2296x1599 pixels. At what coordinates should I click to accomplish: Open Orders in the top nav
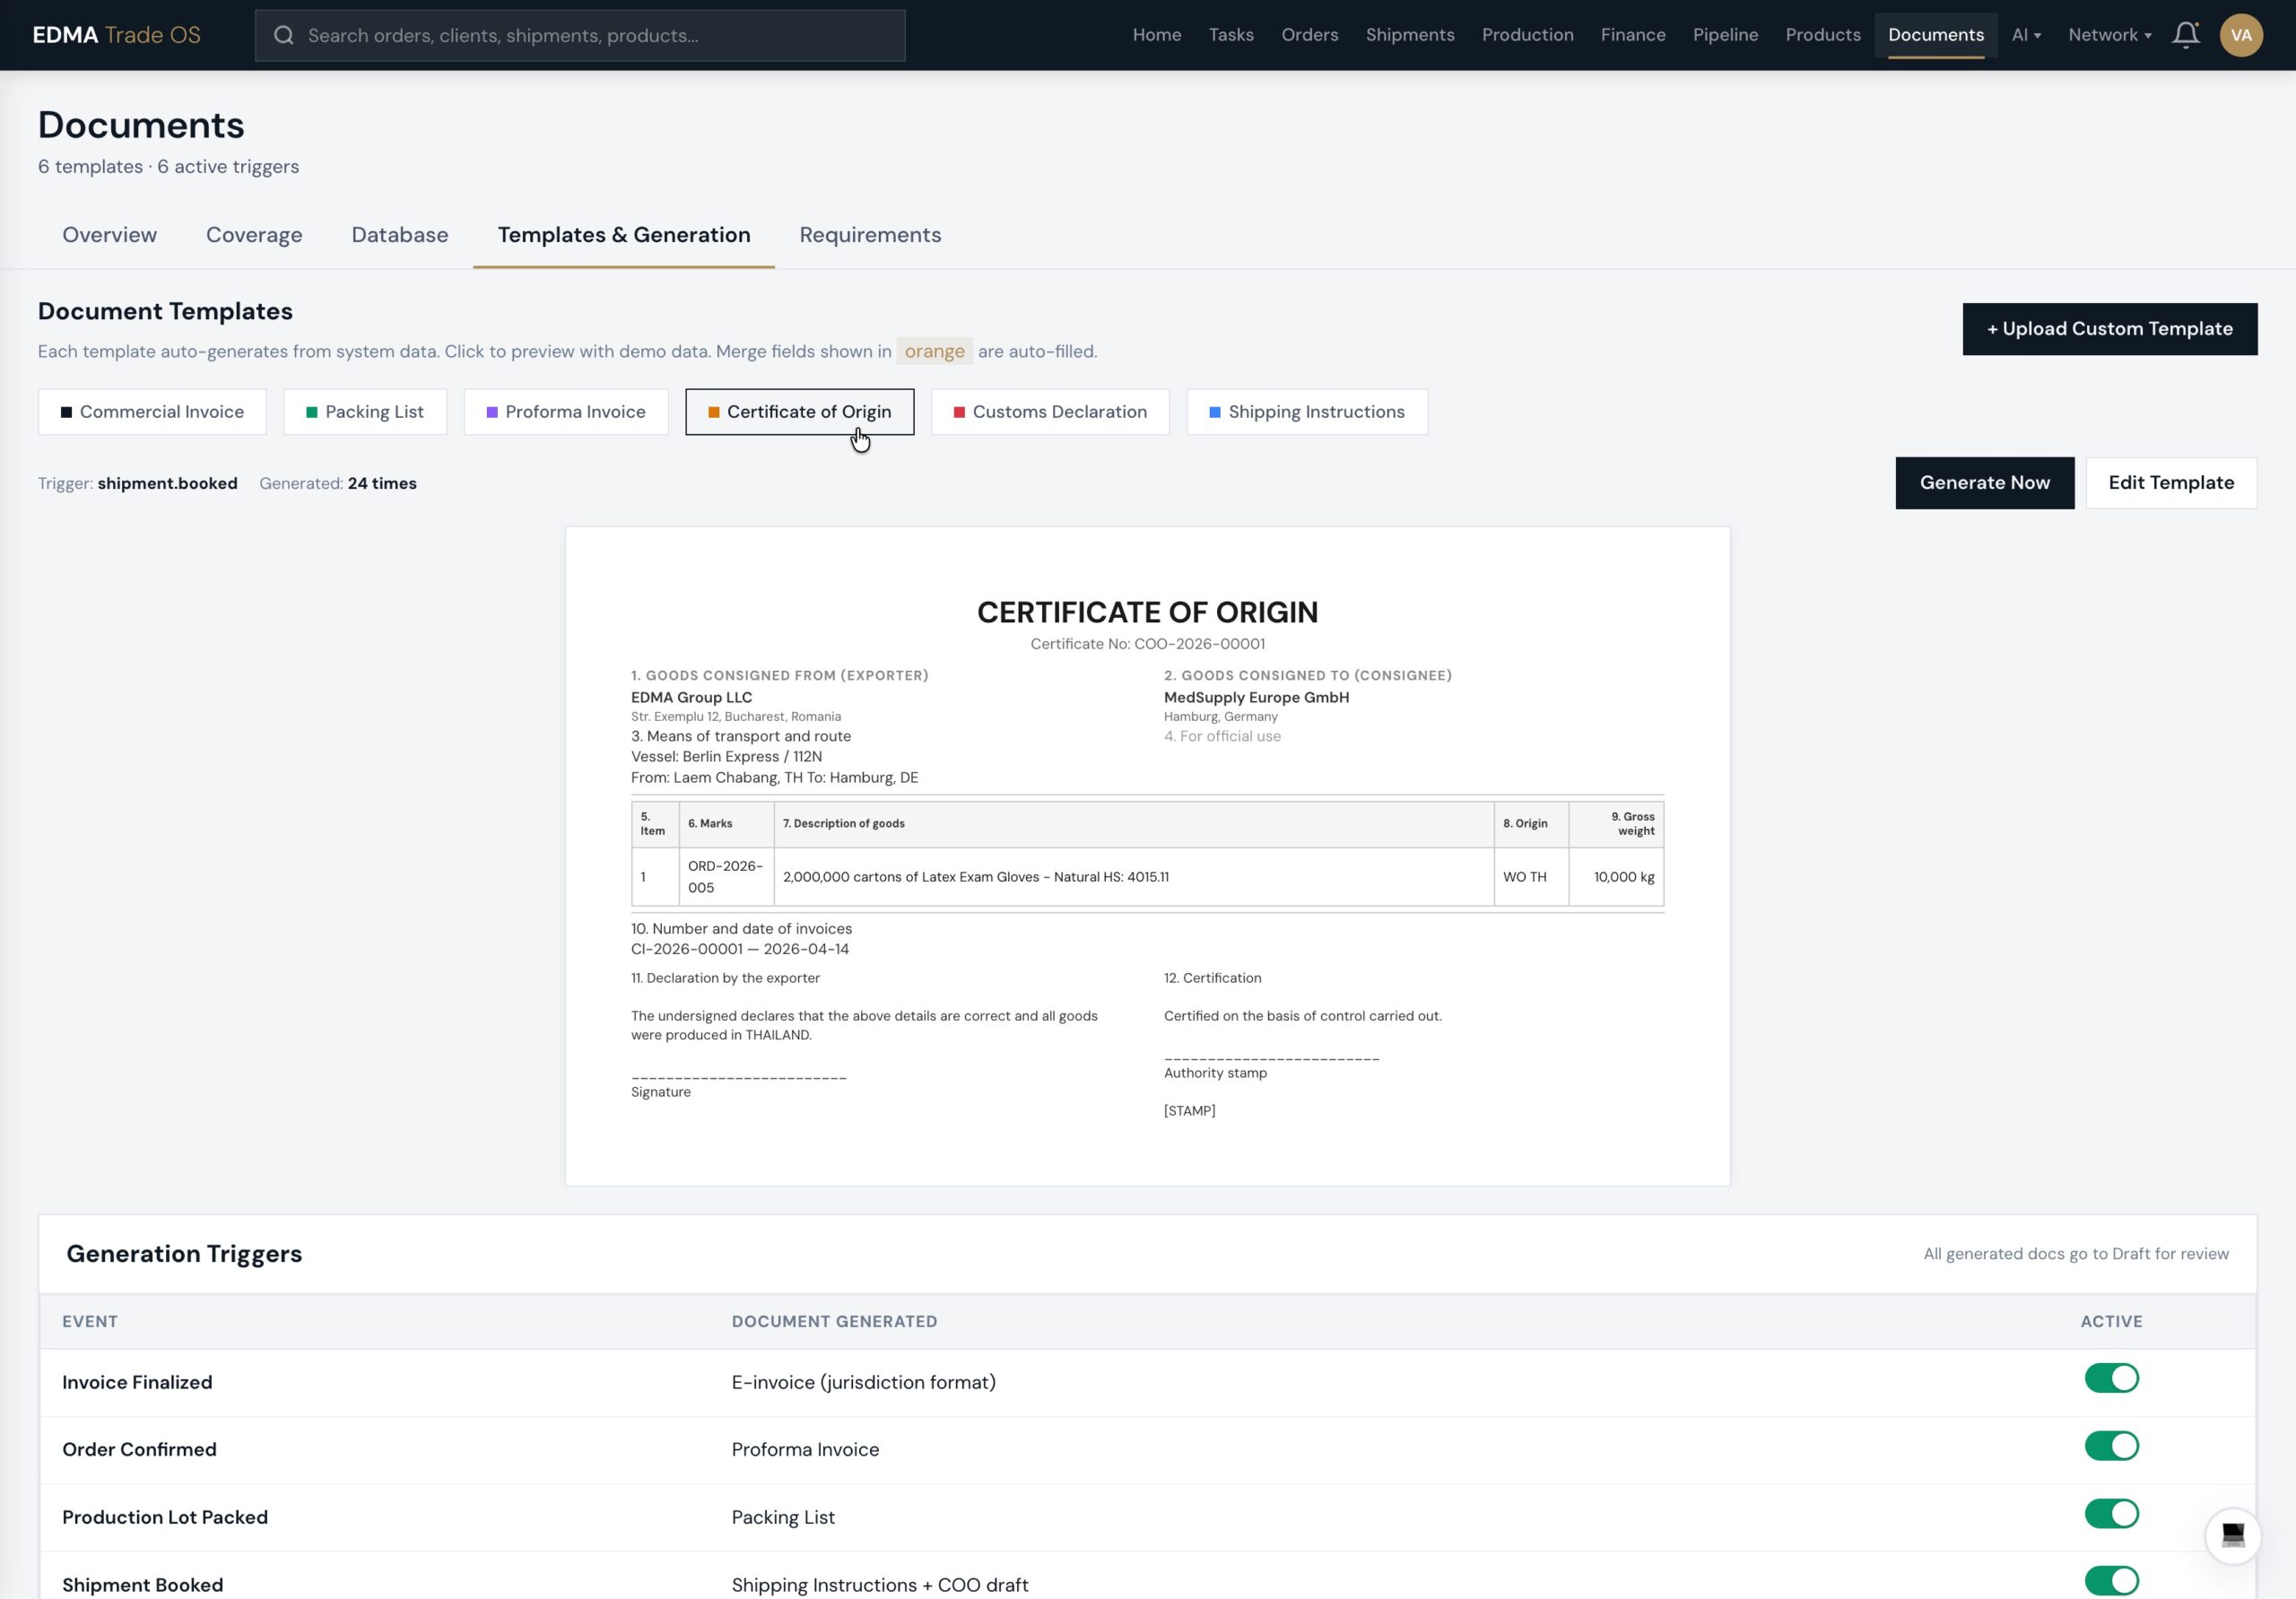[1309, 35]
